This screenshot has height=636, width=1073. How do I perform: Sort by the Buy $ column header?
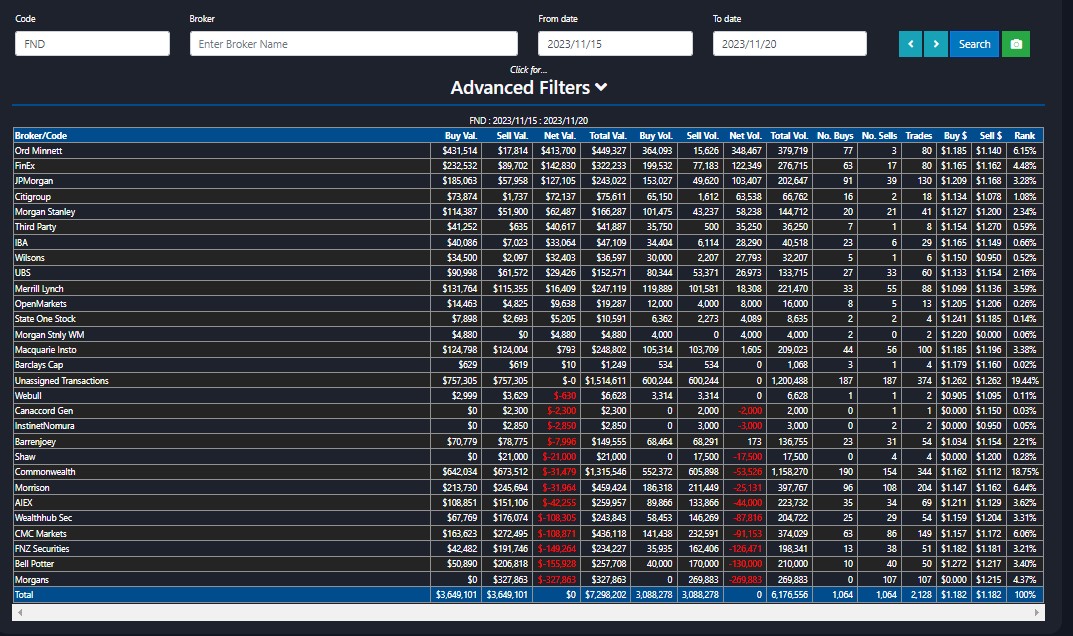click(955, 136)
